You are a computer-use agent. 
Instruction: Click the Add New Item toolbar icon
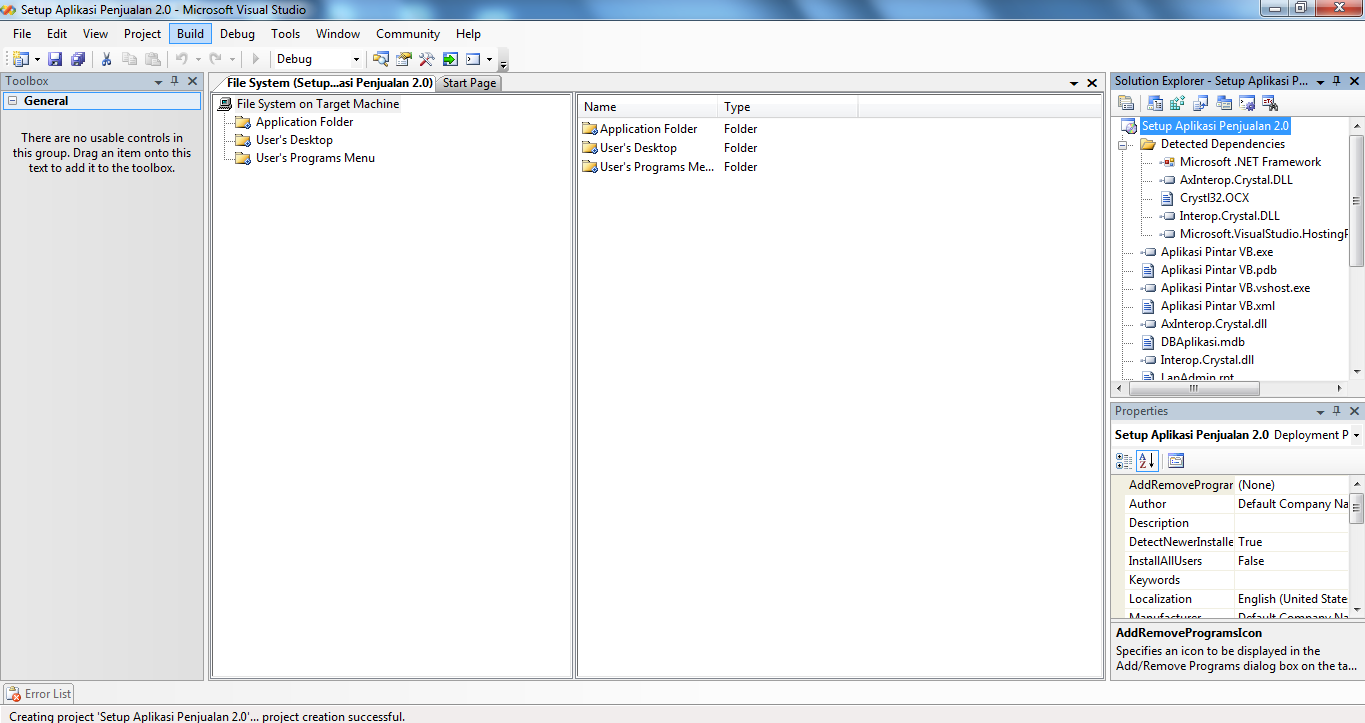pos(21,59)
